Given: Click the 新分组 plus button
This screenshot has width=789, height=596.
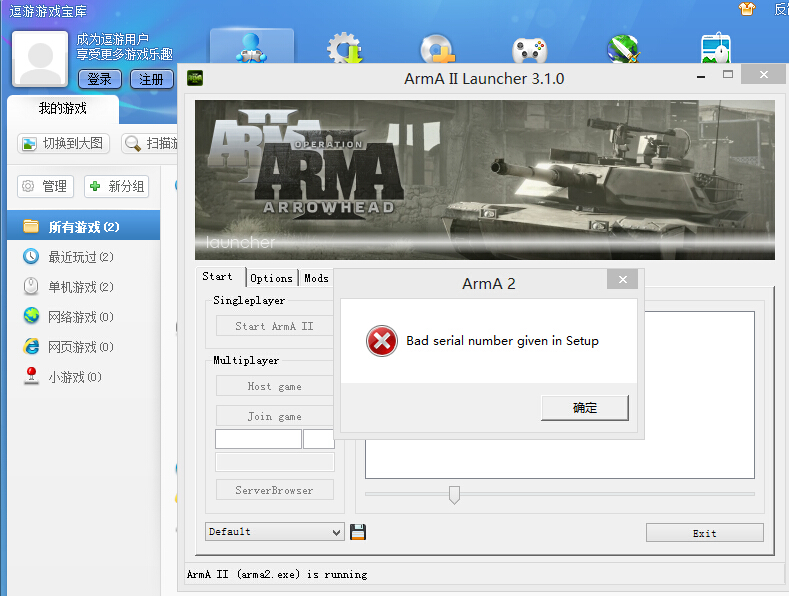Looking at the screenshot, I should click(117, 186).
